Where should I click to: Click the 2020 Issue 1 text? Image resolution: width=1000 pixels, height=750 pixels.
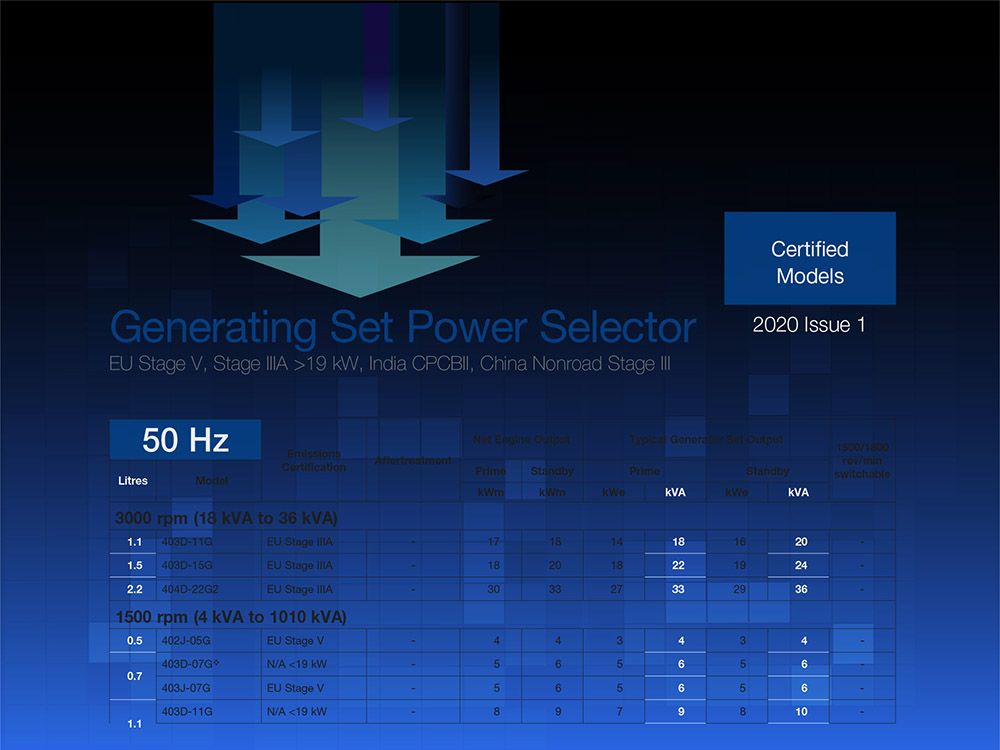pyautogui.click(x=809, y=325)
